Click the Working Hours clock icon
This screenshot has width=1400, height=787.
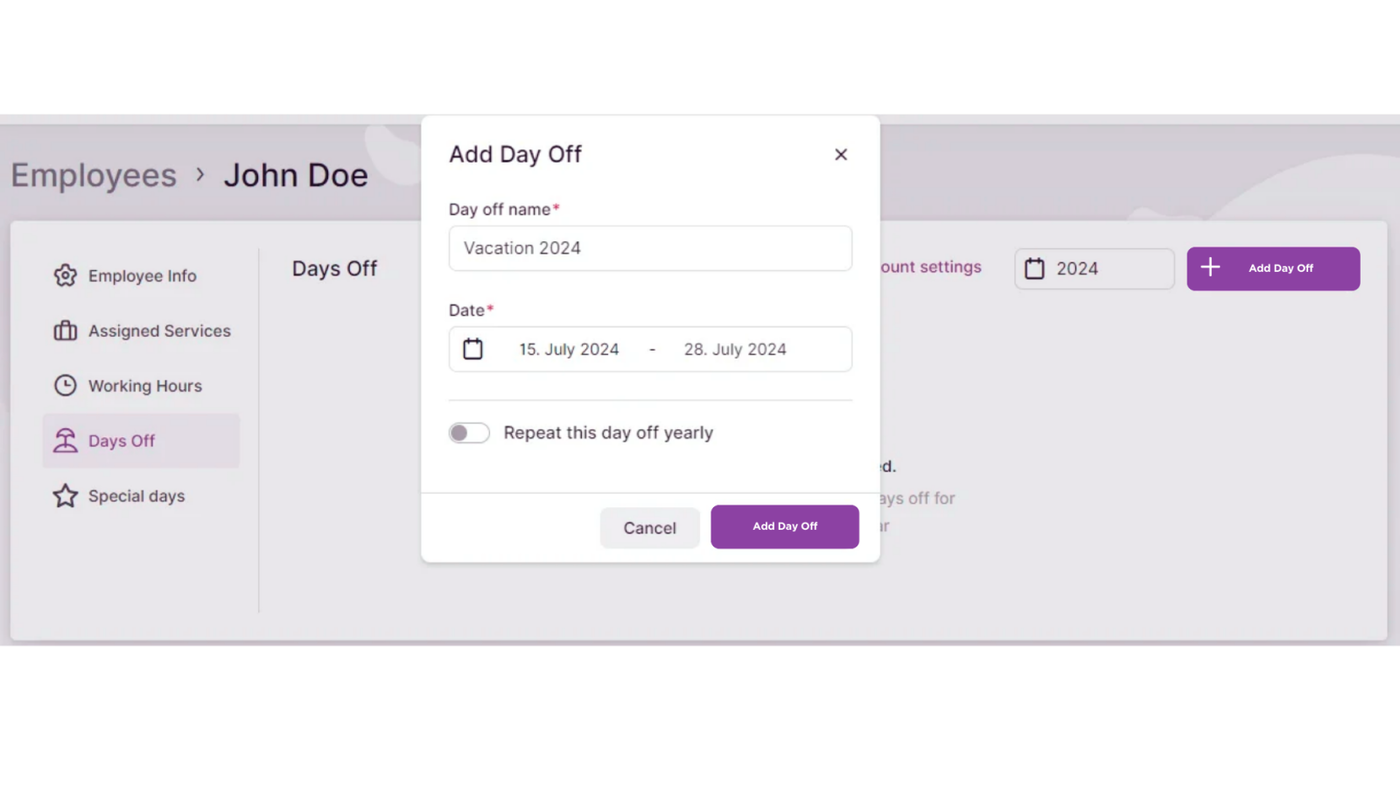click(x=65, y=386)
